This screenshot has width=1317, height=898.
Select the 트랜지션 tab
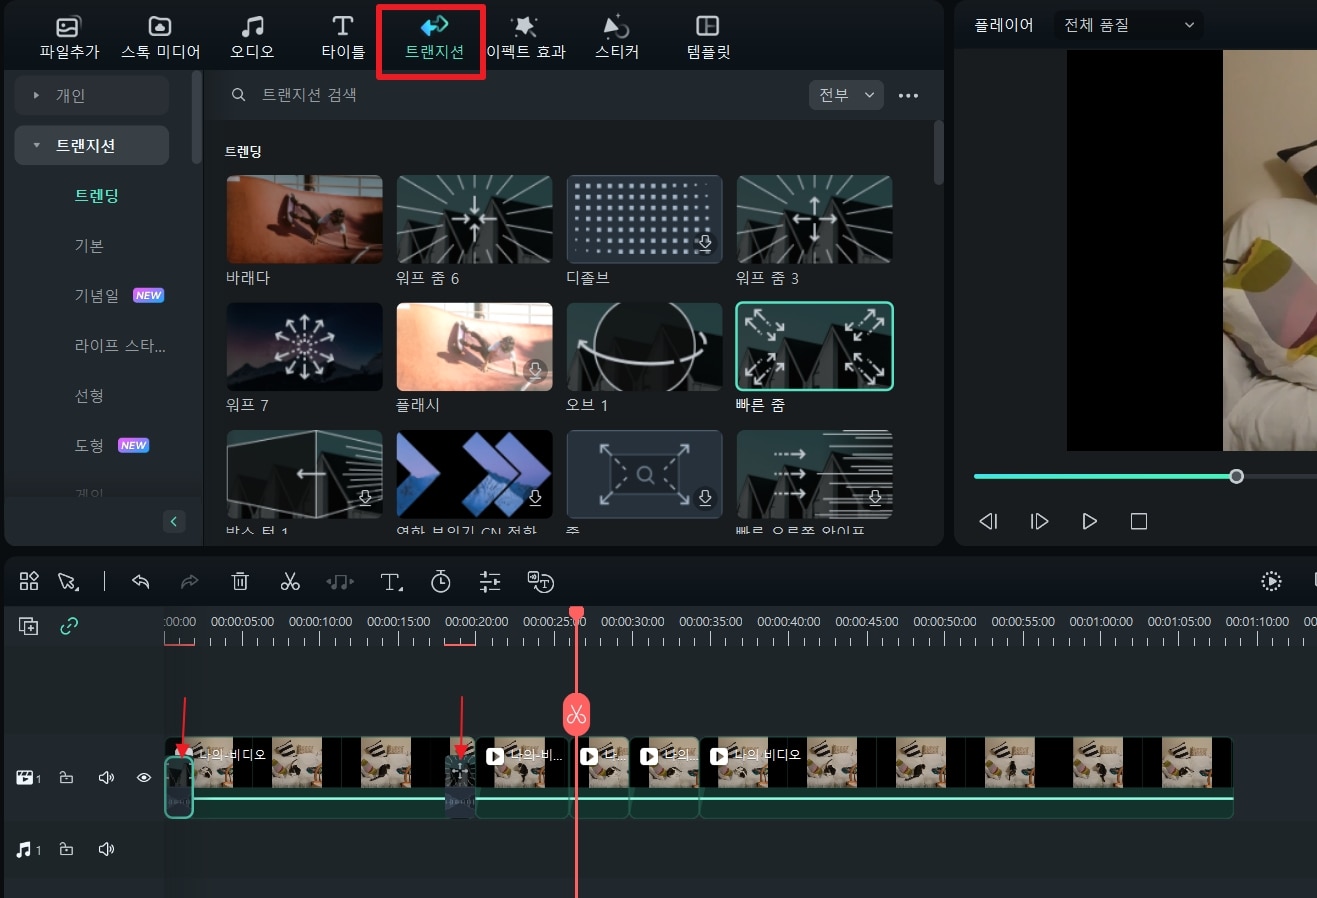[x=434, y=38]
